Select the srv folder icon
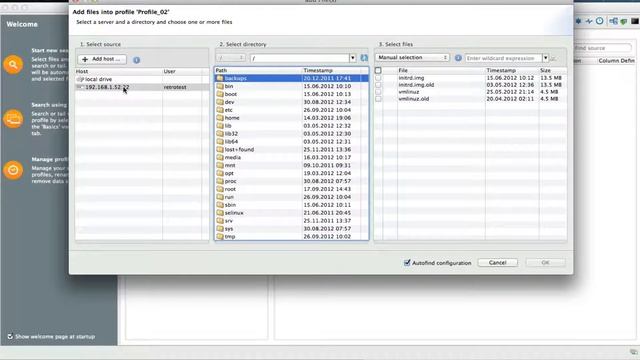This screenshot has width=640, height=360. [x=220, y=220]
